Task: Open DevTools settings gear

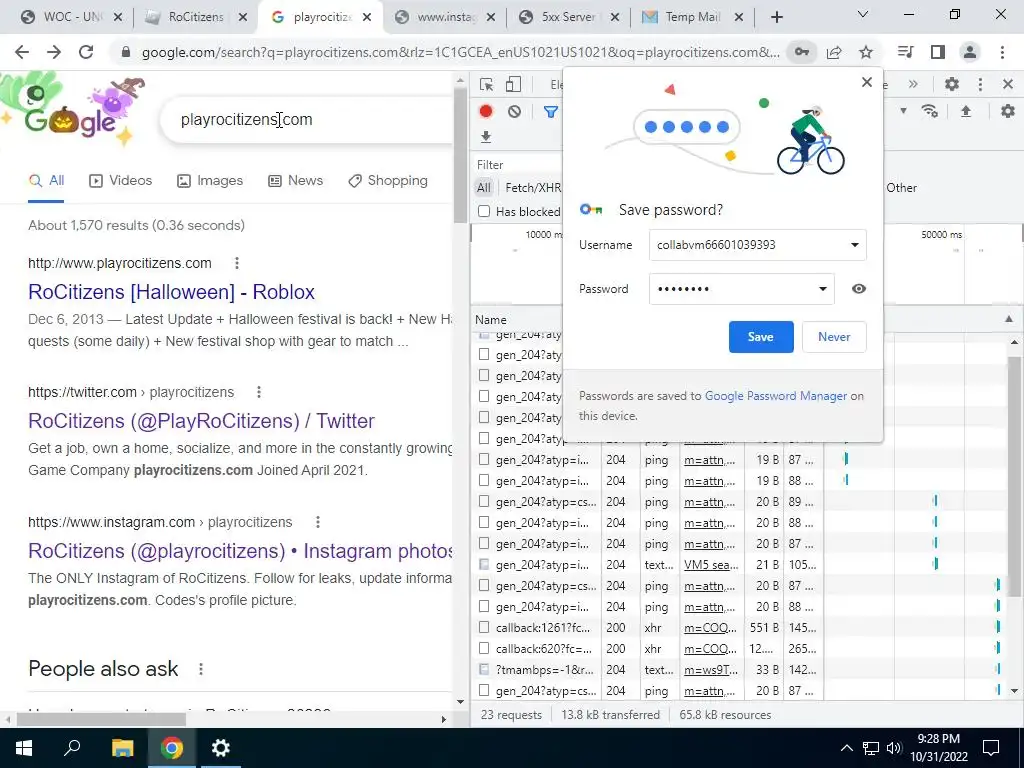Action: [952, 84]
